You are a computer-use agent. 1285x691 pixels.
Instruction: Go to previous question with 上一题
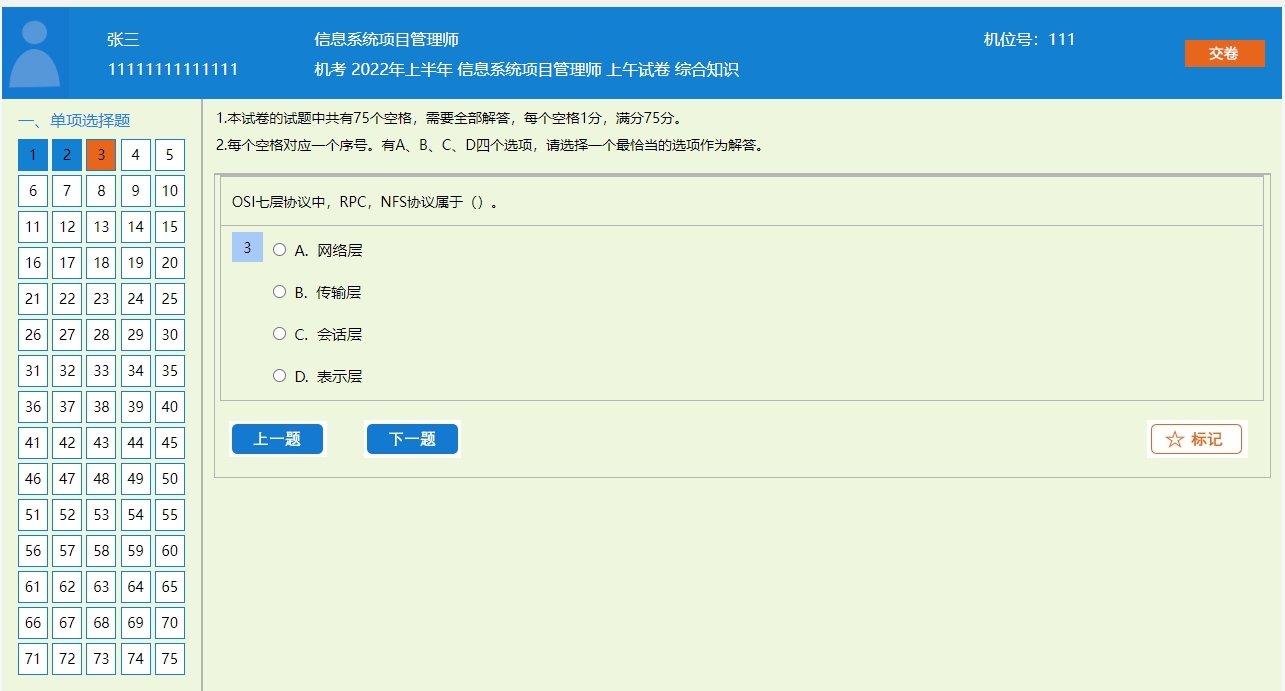(x=277, y=439)
